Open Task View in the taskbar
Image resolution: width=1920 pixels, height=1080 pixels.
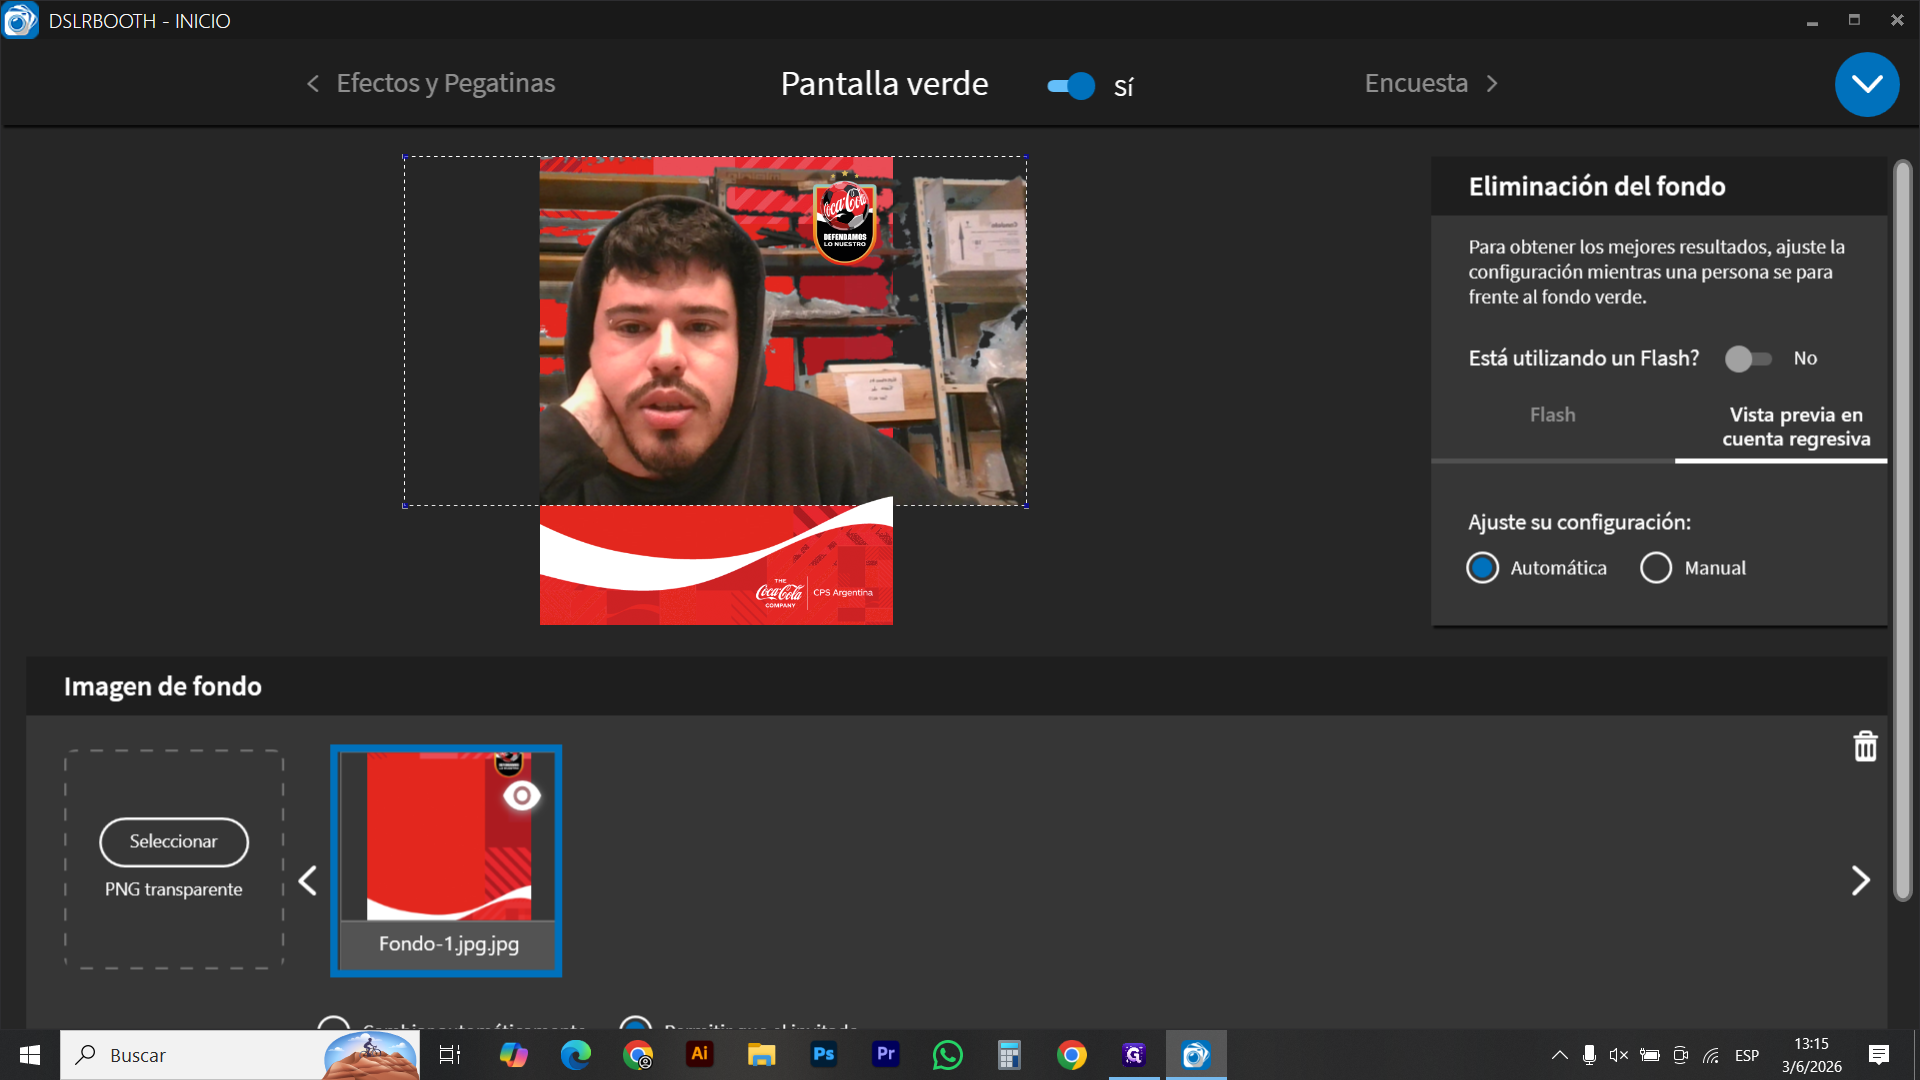(x=450, y=1055)
